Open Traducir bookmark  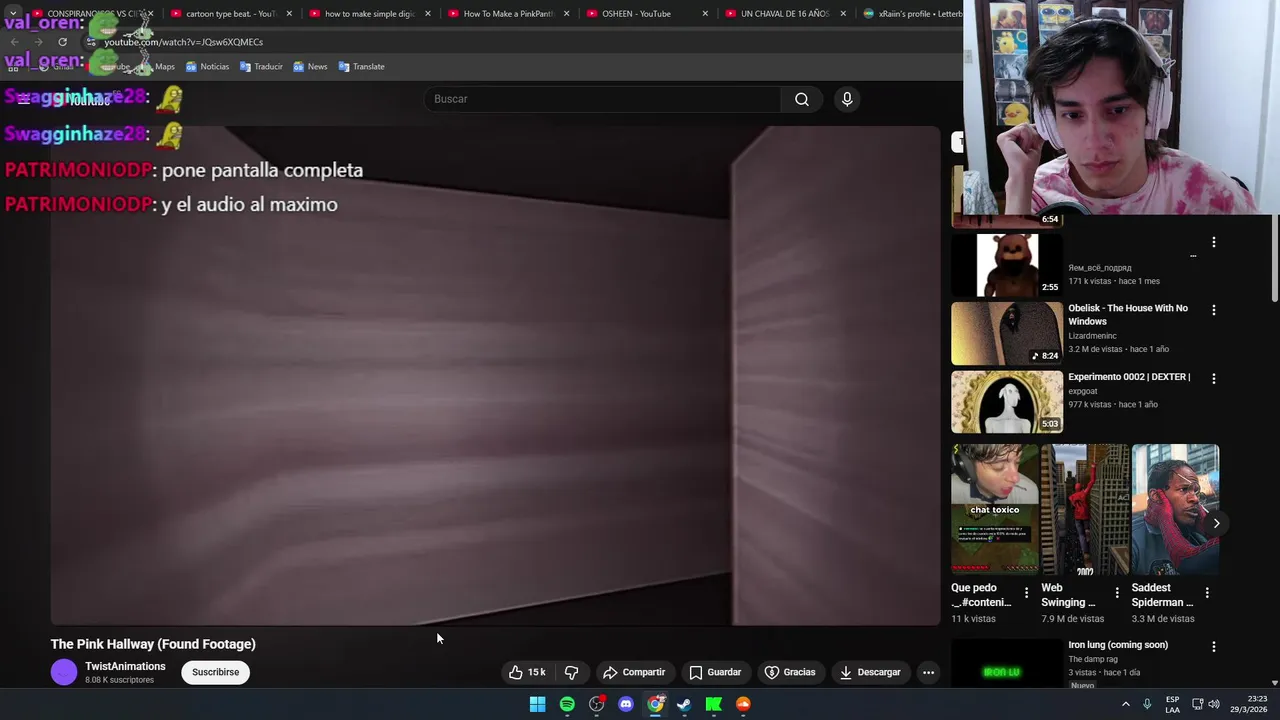point(261,67)
